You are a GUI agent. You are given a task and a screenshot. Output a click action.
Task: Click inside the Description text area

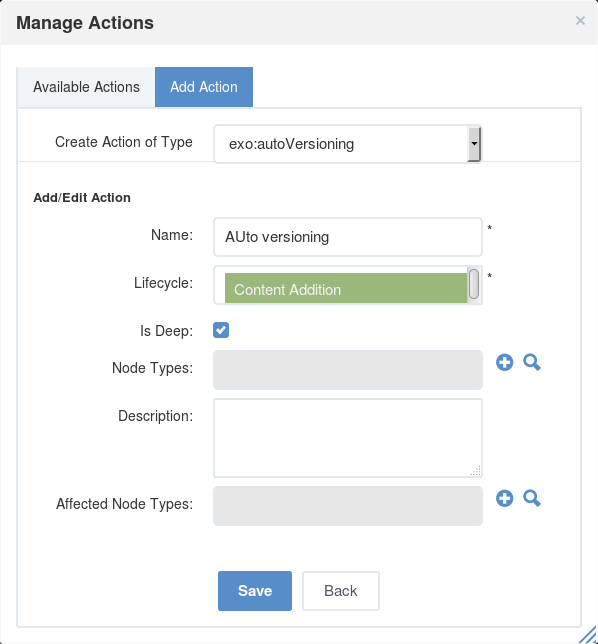click(x=347, y=438)
